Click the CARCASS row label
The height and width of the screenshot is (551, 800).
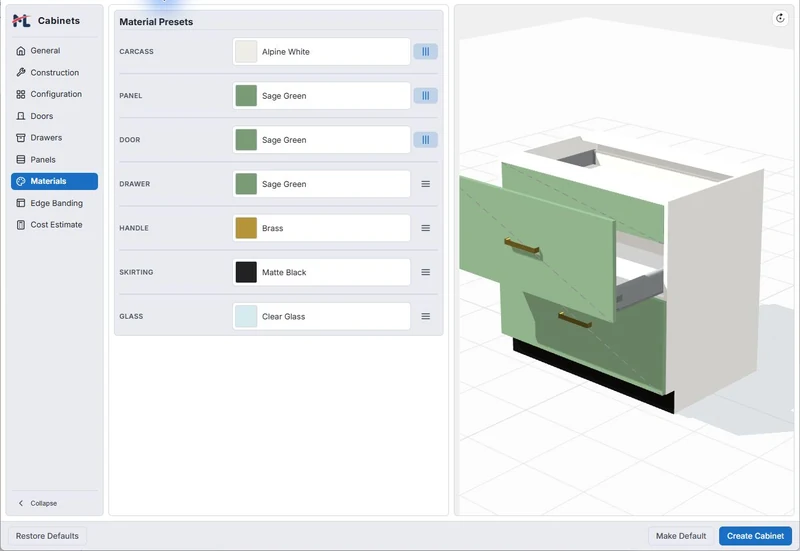(x=136, y=52)
